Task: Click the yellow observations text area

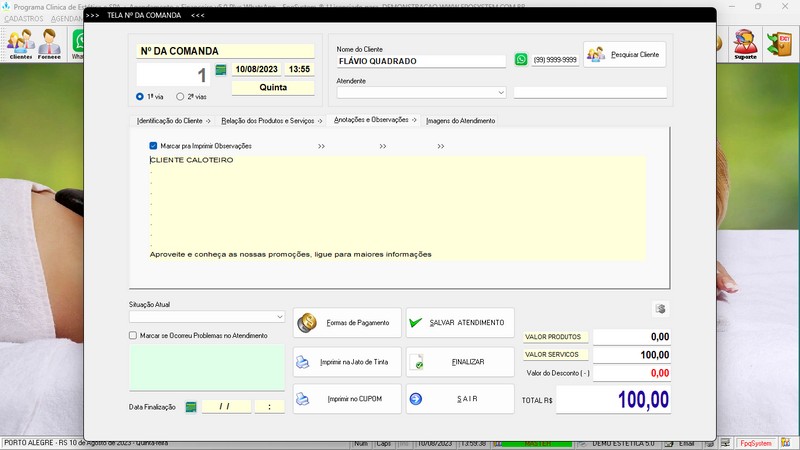Action: (397, 208)
